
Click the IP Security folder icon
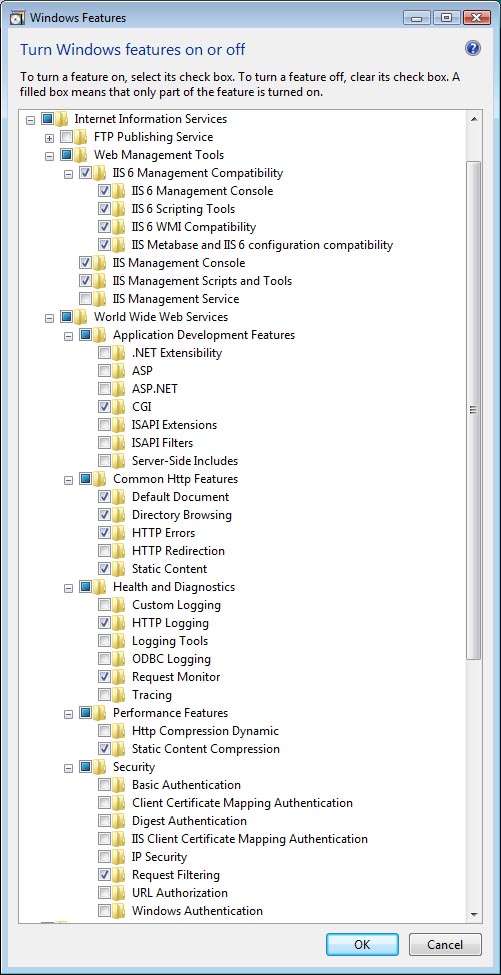click(x=119, y=857)
